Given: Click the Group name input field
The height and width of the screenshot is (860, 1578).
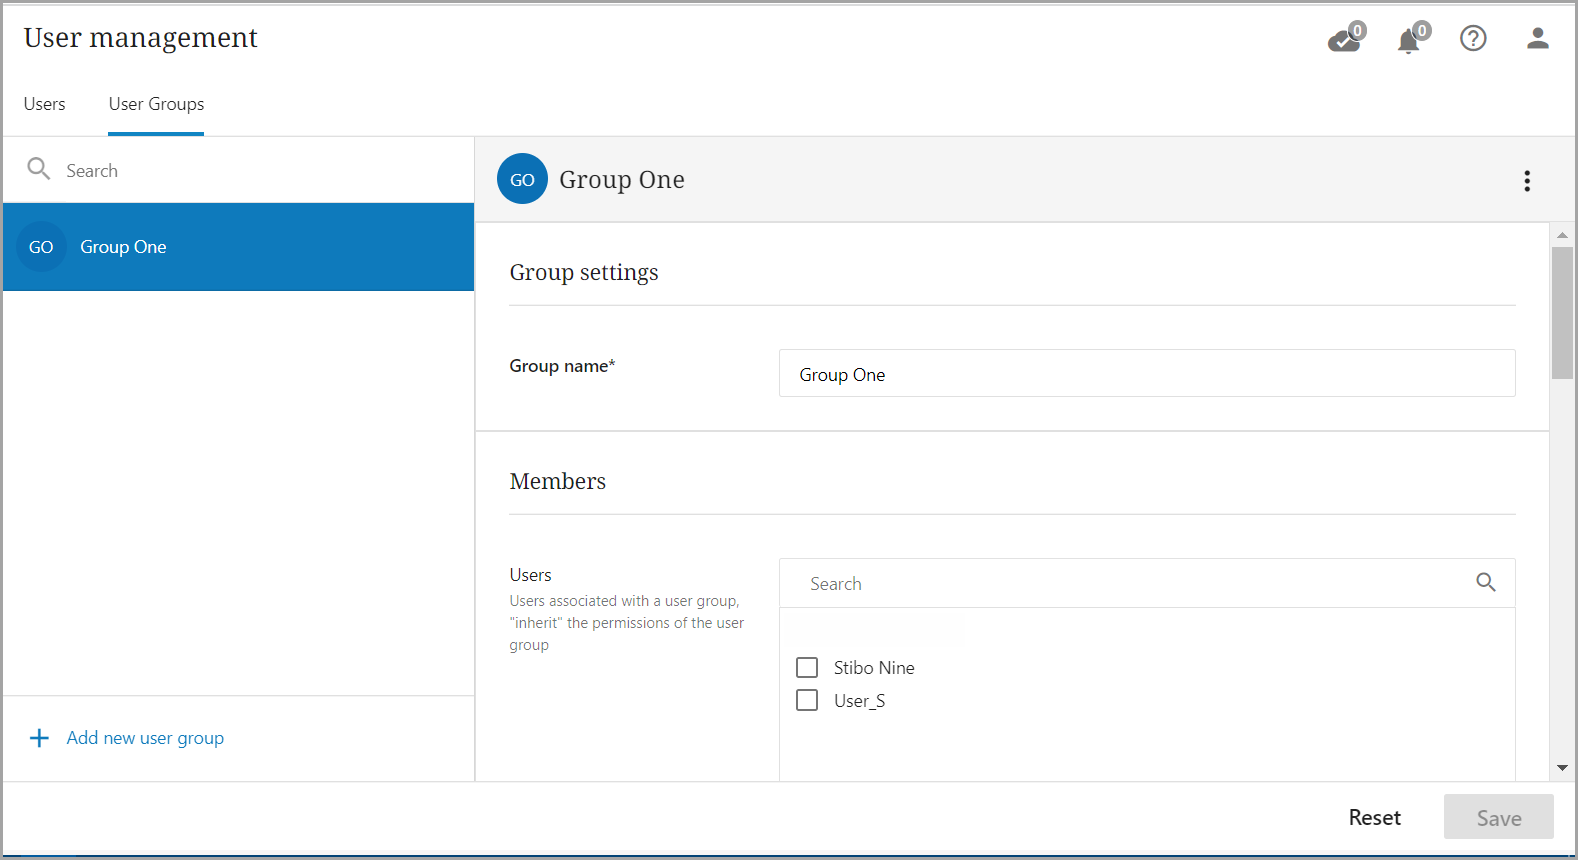Looking at the screenshot, I should click(1146, 374).
